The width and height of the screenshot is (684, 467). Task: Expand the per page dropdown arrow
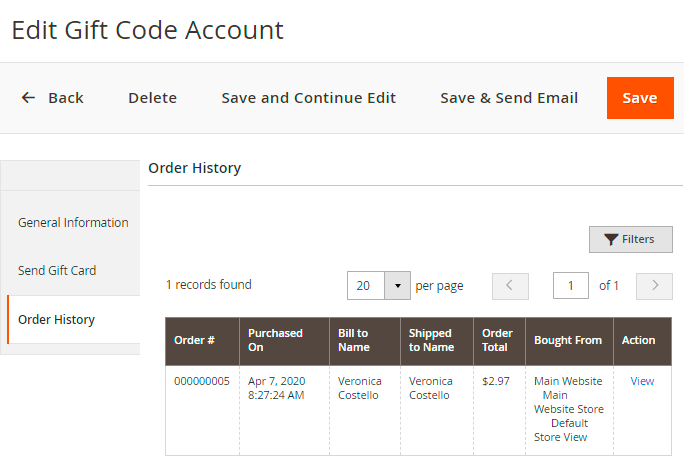397,286
